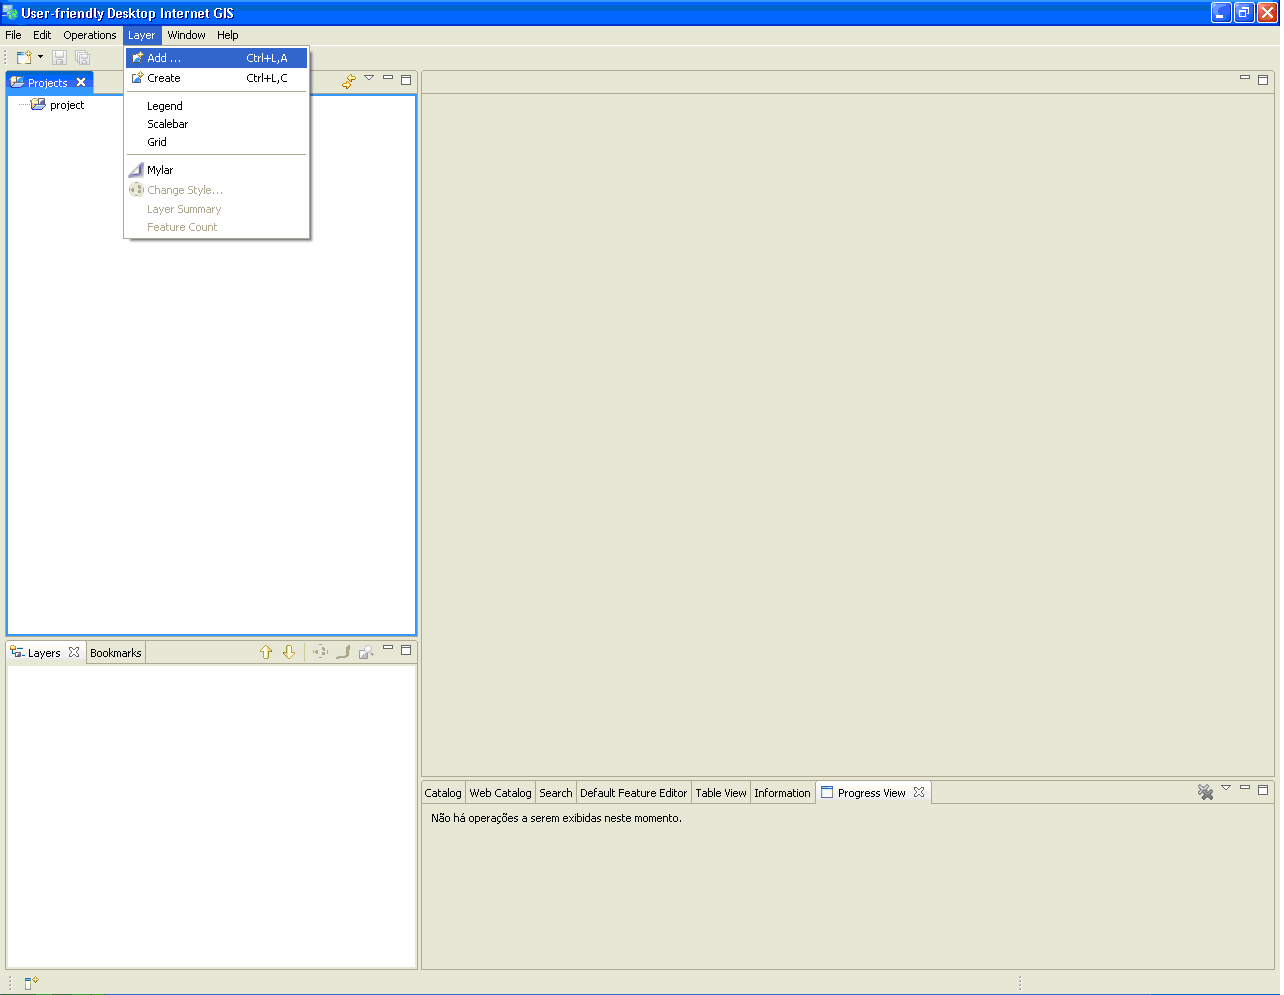The height and width of the screenshot is (995, 1284).
Task: Click the Change Style palette icon
Action: coord(137,190)
